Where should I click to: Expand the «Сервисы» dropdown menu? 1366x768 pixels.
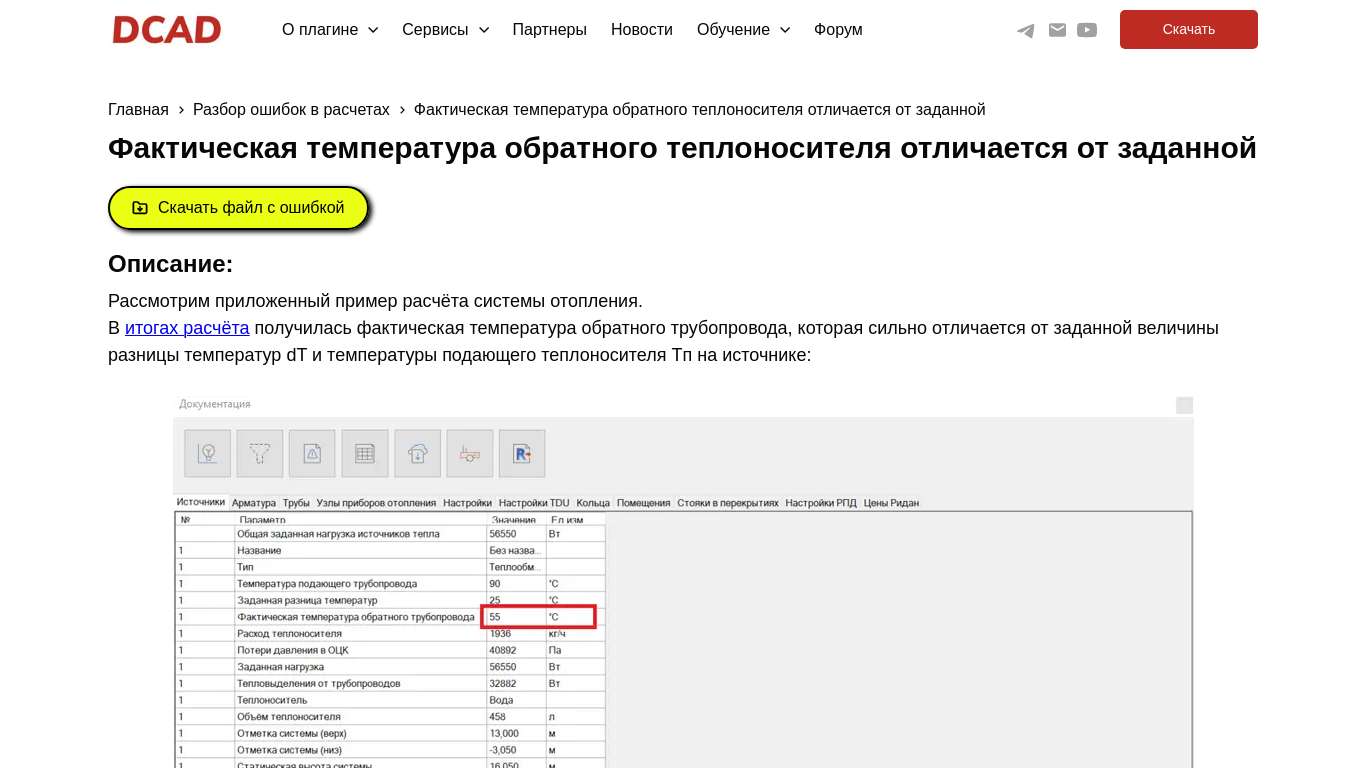point(445,30)
